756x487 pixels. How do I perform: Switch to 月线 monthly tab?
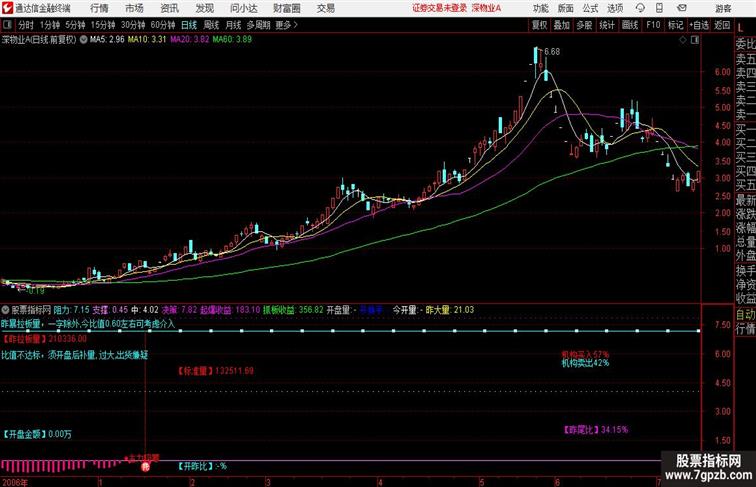coord(233,25)
